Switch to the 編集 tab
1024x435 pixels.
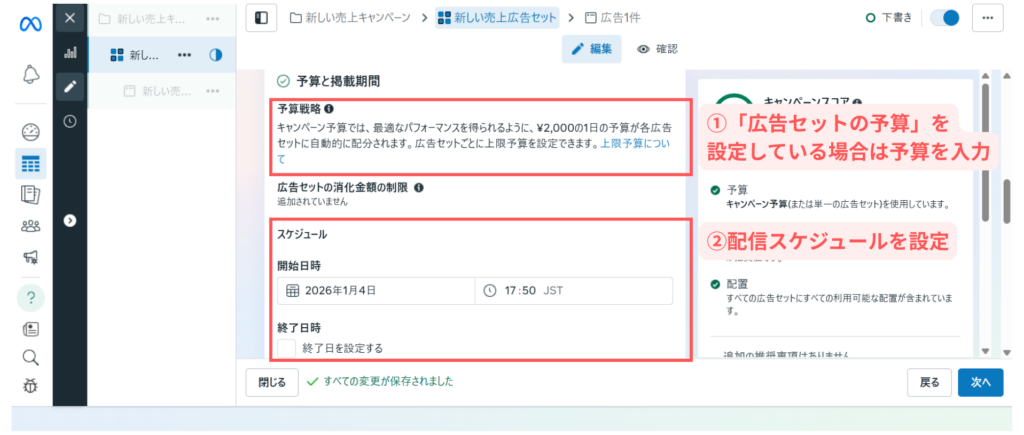pyautogui.click(x=591, y=49)
